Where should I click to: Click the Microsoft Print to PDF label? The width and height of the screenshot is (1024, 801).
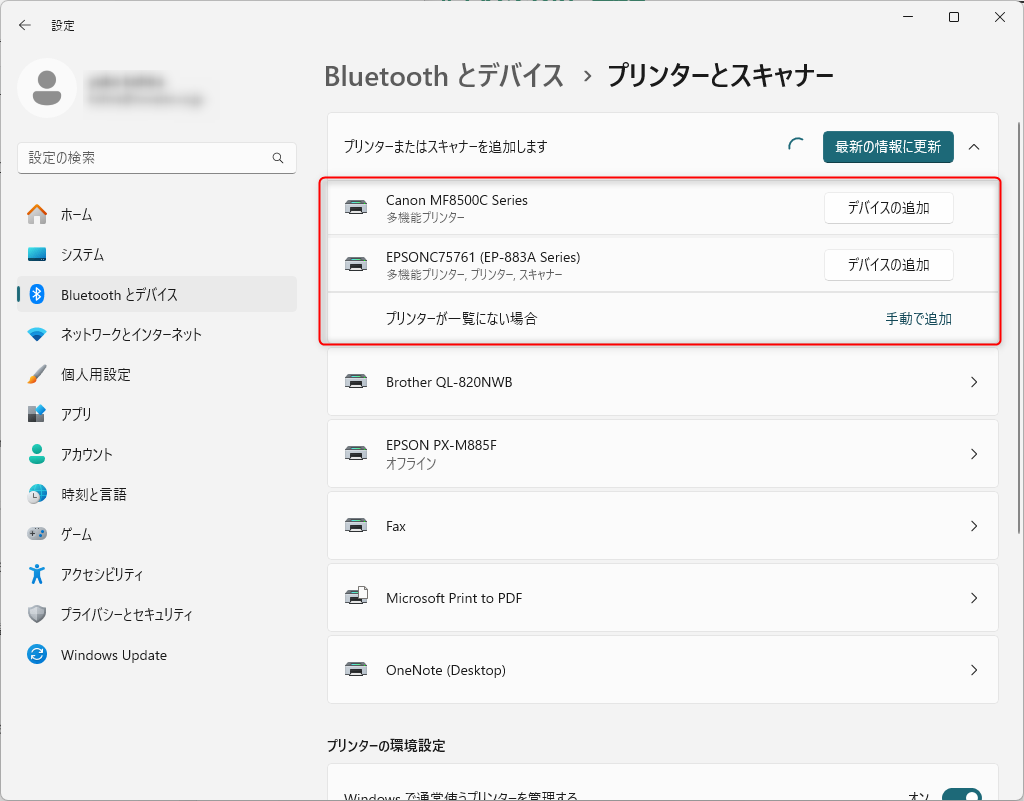tap(454, 598)
